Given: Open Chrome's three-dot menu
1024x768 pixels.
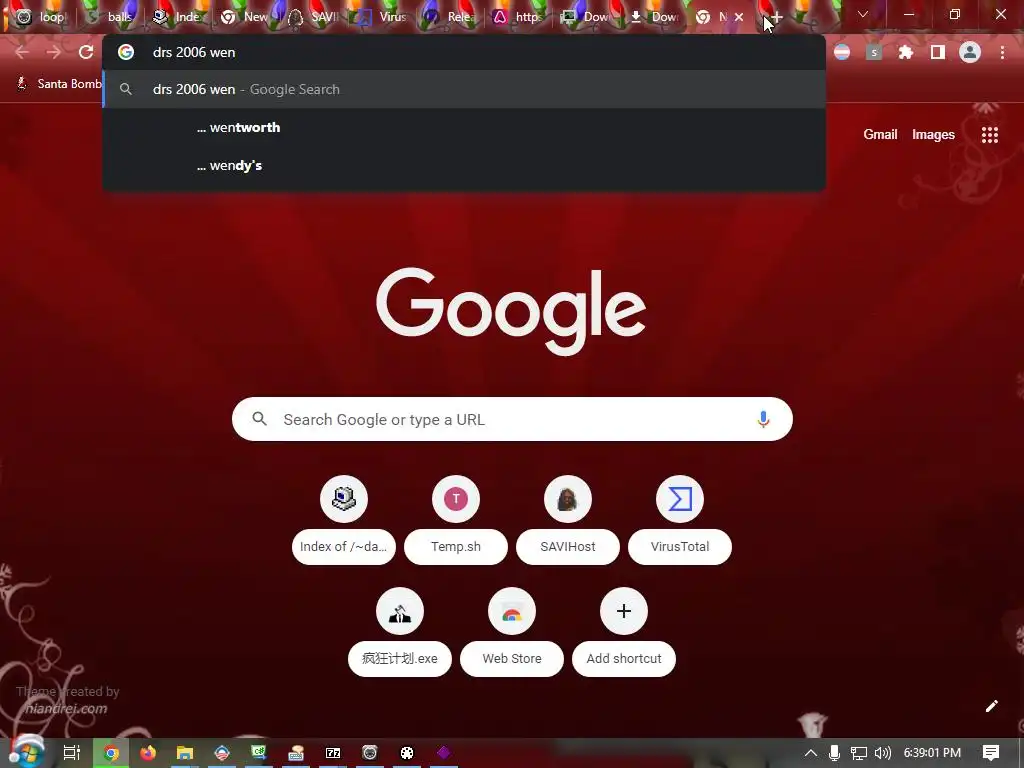Looking at the screenshot, I should [1002, 52].
